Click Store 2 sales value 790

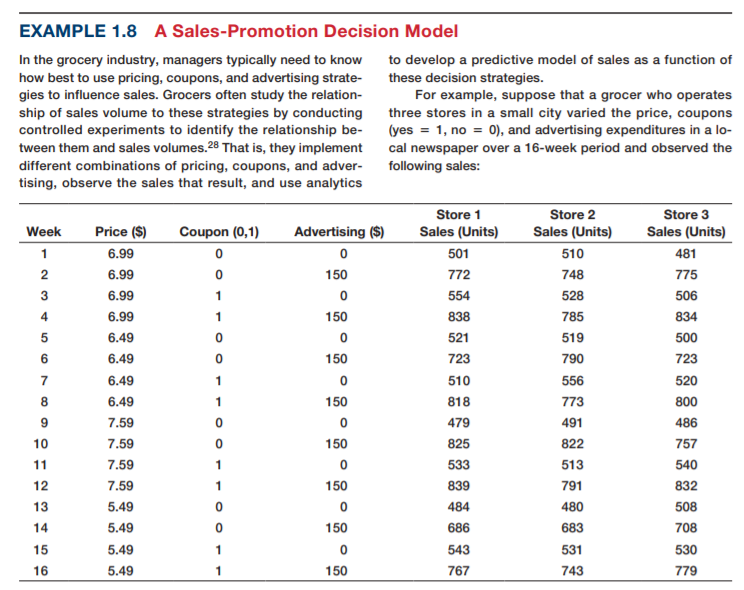point(572,359)
